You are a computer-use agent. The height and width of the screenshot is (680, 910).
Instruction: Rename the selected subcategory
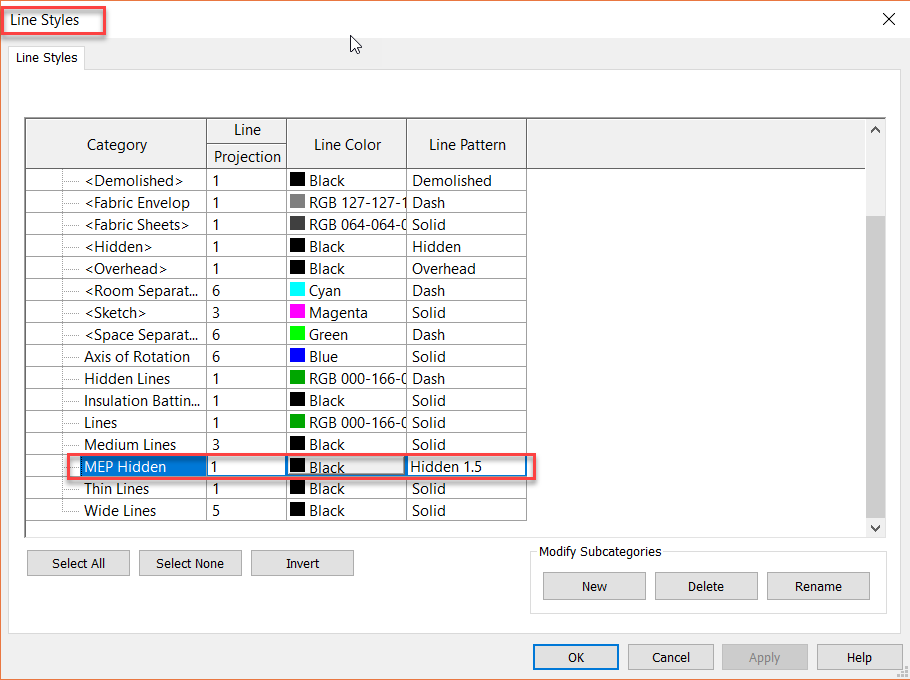tap(818, 586)
